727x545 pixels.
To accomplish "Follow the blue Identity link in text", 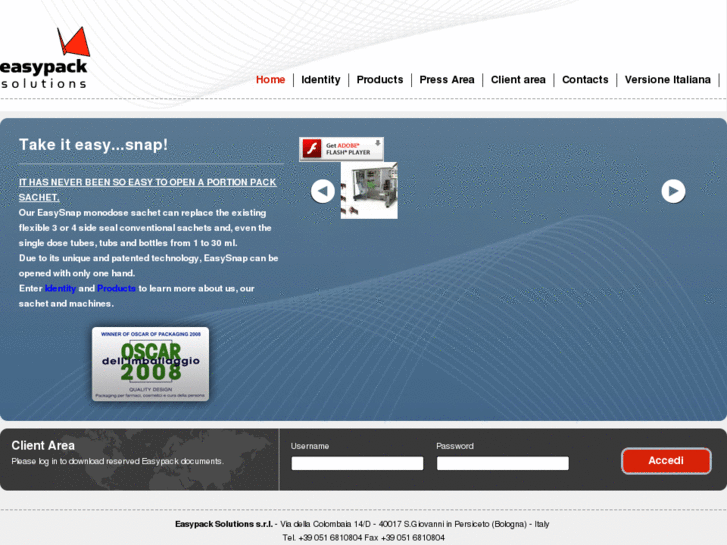I will [60, 289].
